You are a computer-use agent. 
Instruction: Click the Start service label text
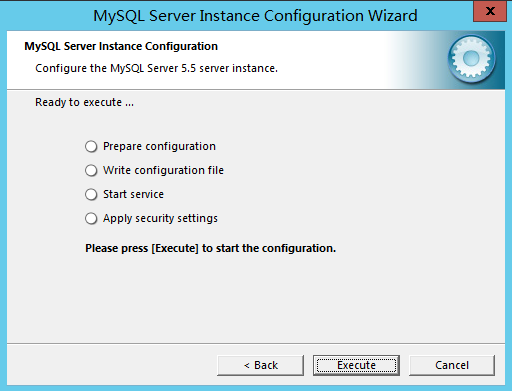[133, 194]
